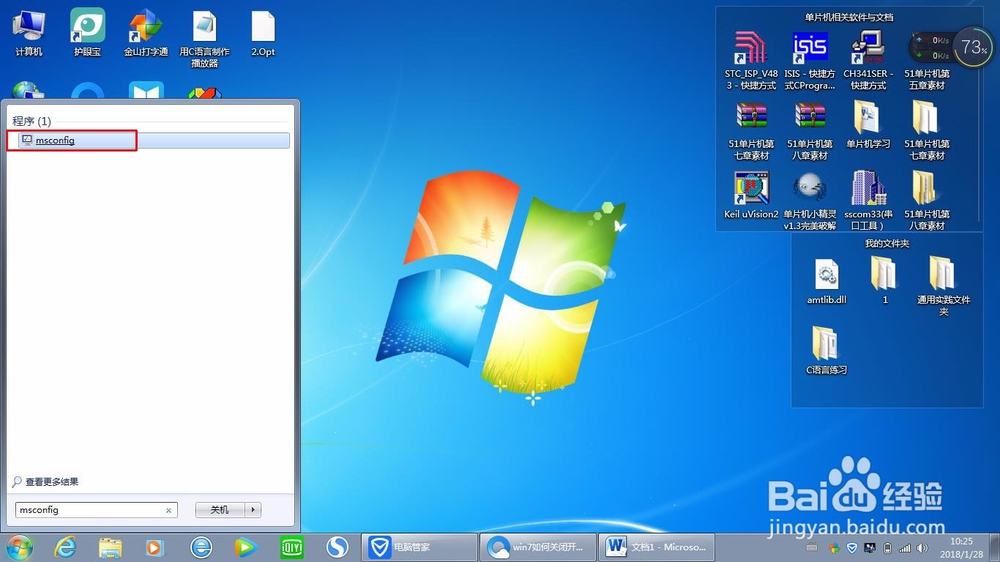Click the 程序 (1) results header
Image resolution: width=1000 pixels, height=562 pixels.
click(x=31, y=121)
